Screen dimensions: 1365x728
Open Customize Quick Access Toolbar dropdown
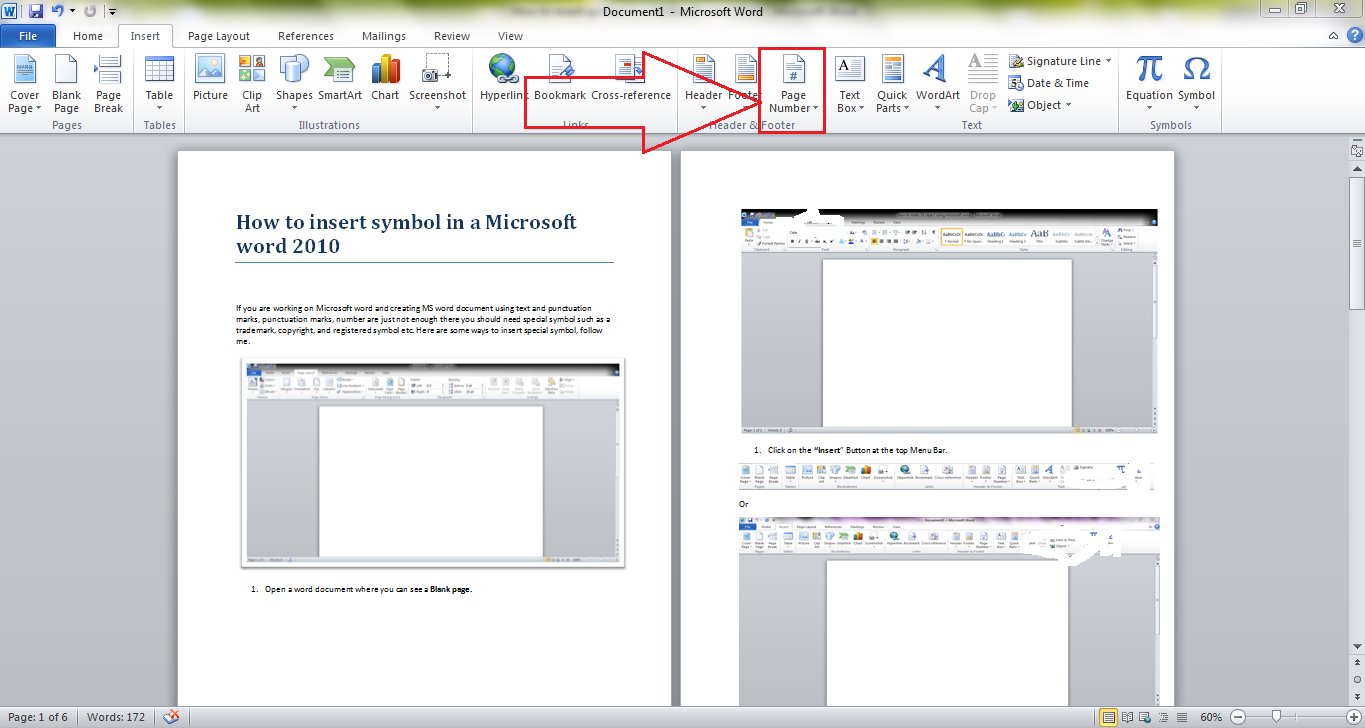111,11
